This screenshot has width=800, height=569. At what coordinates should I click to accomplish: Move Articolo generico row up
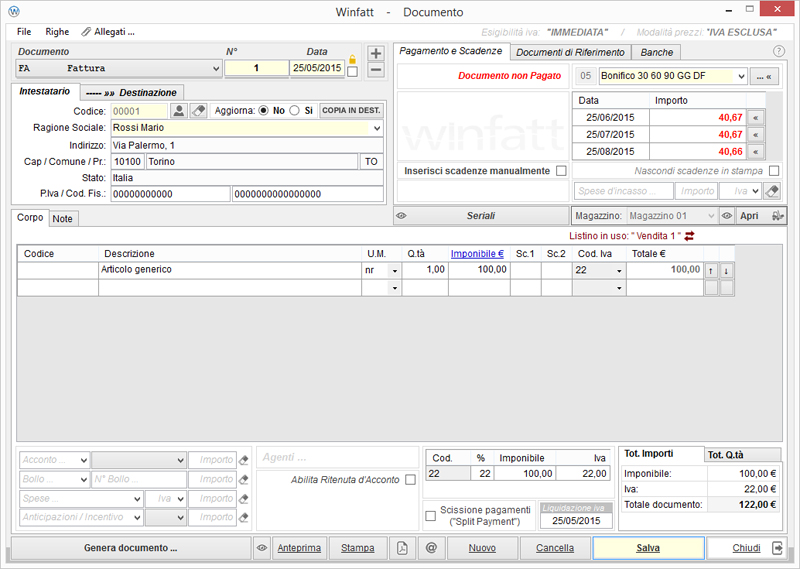(711, 271)
